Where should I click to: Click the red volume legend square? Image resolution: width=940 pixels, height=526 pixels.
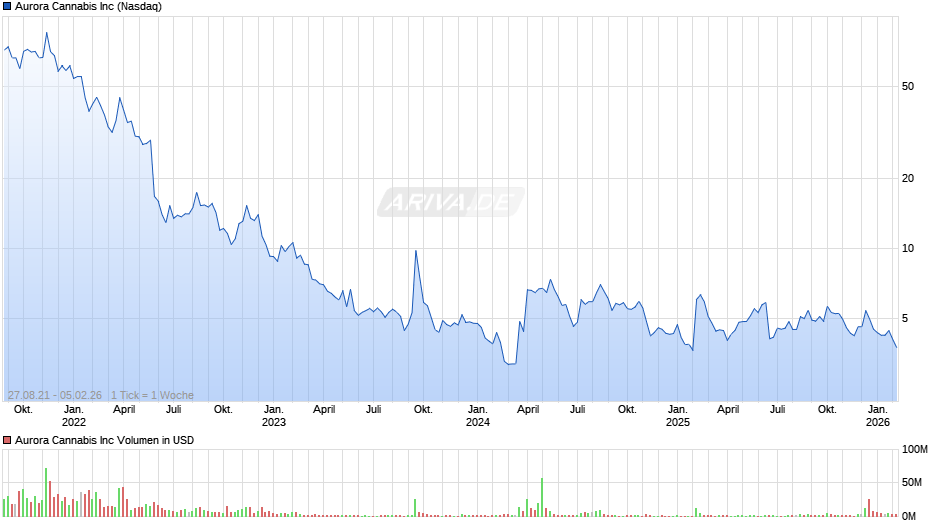click(x=7, y=440)
